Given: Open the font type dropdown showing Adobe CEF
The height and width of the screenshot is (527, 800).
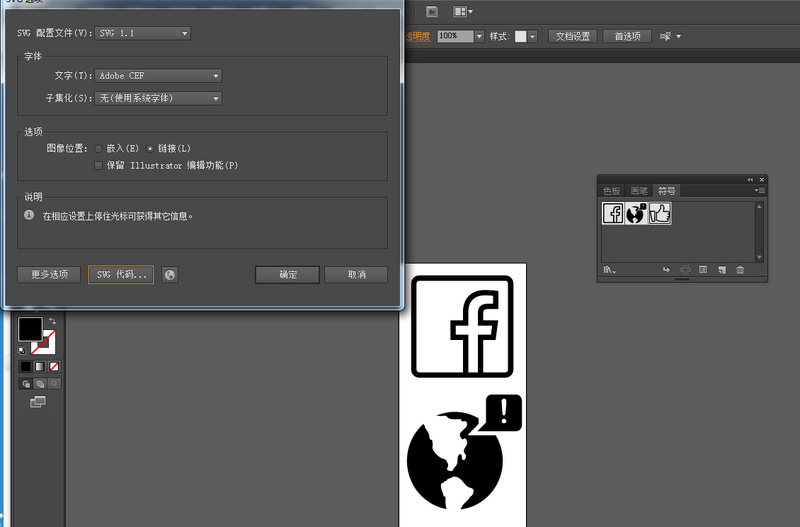Looking at the screenshot, I should [x=158, y=76].
